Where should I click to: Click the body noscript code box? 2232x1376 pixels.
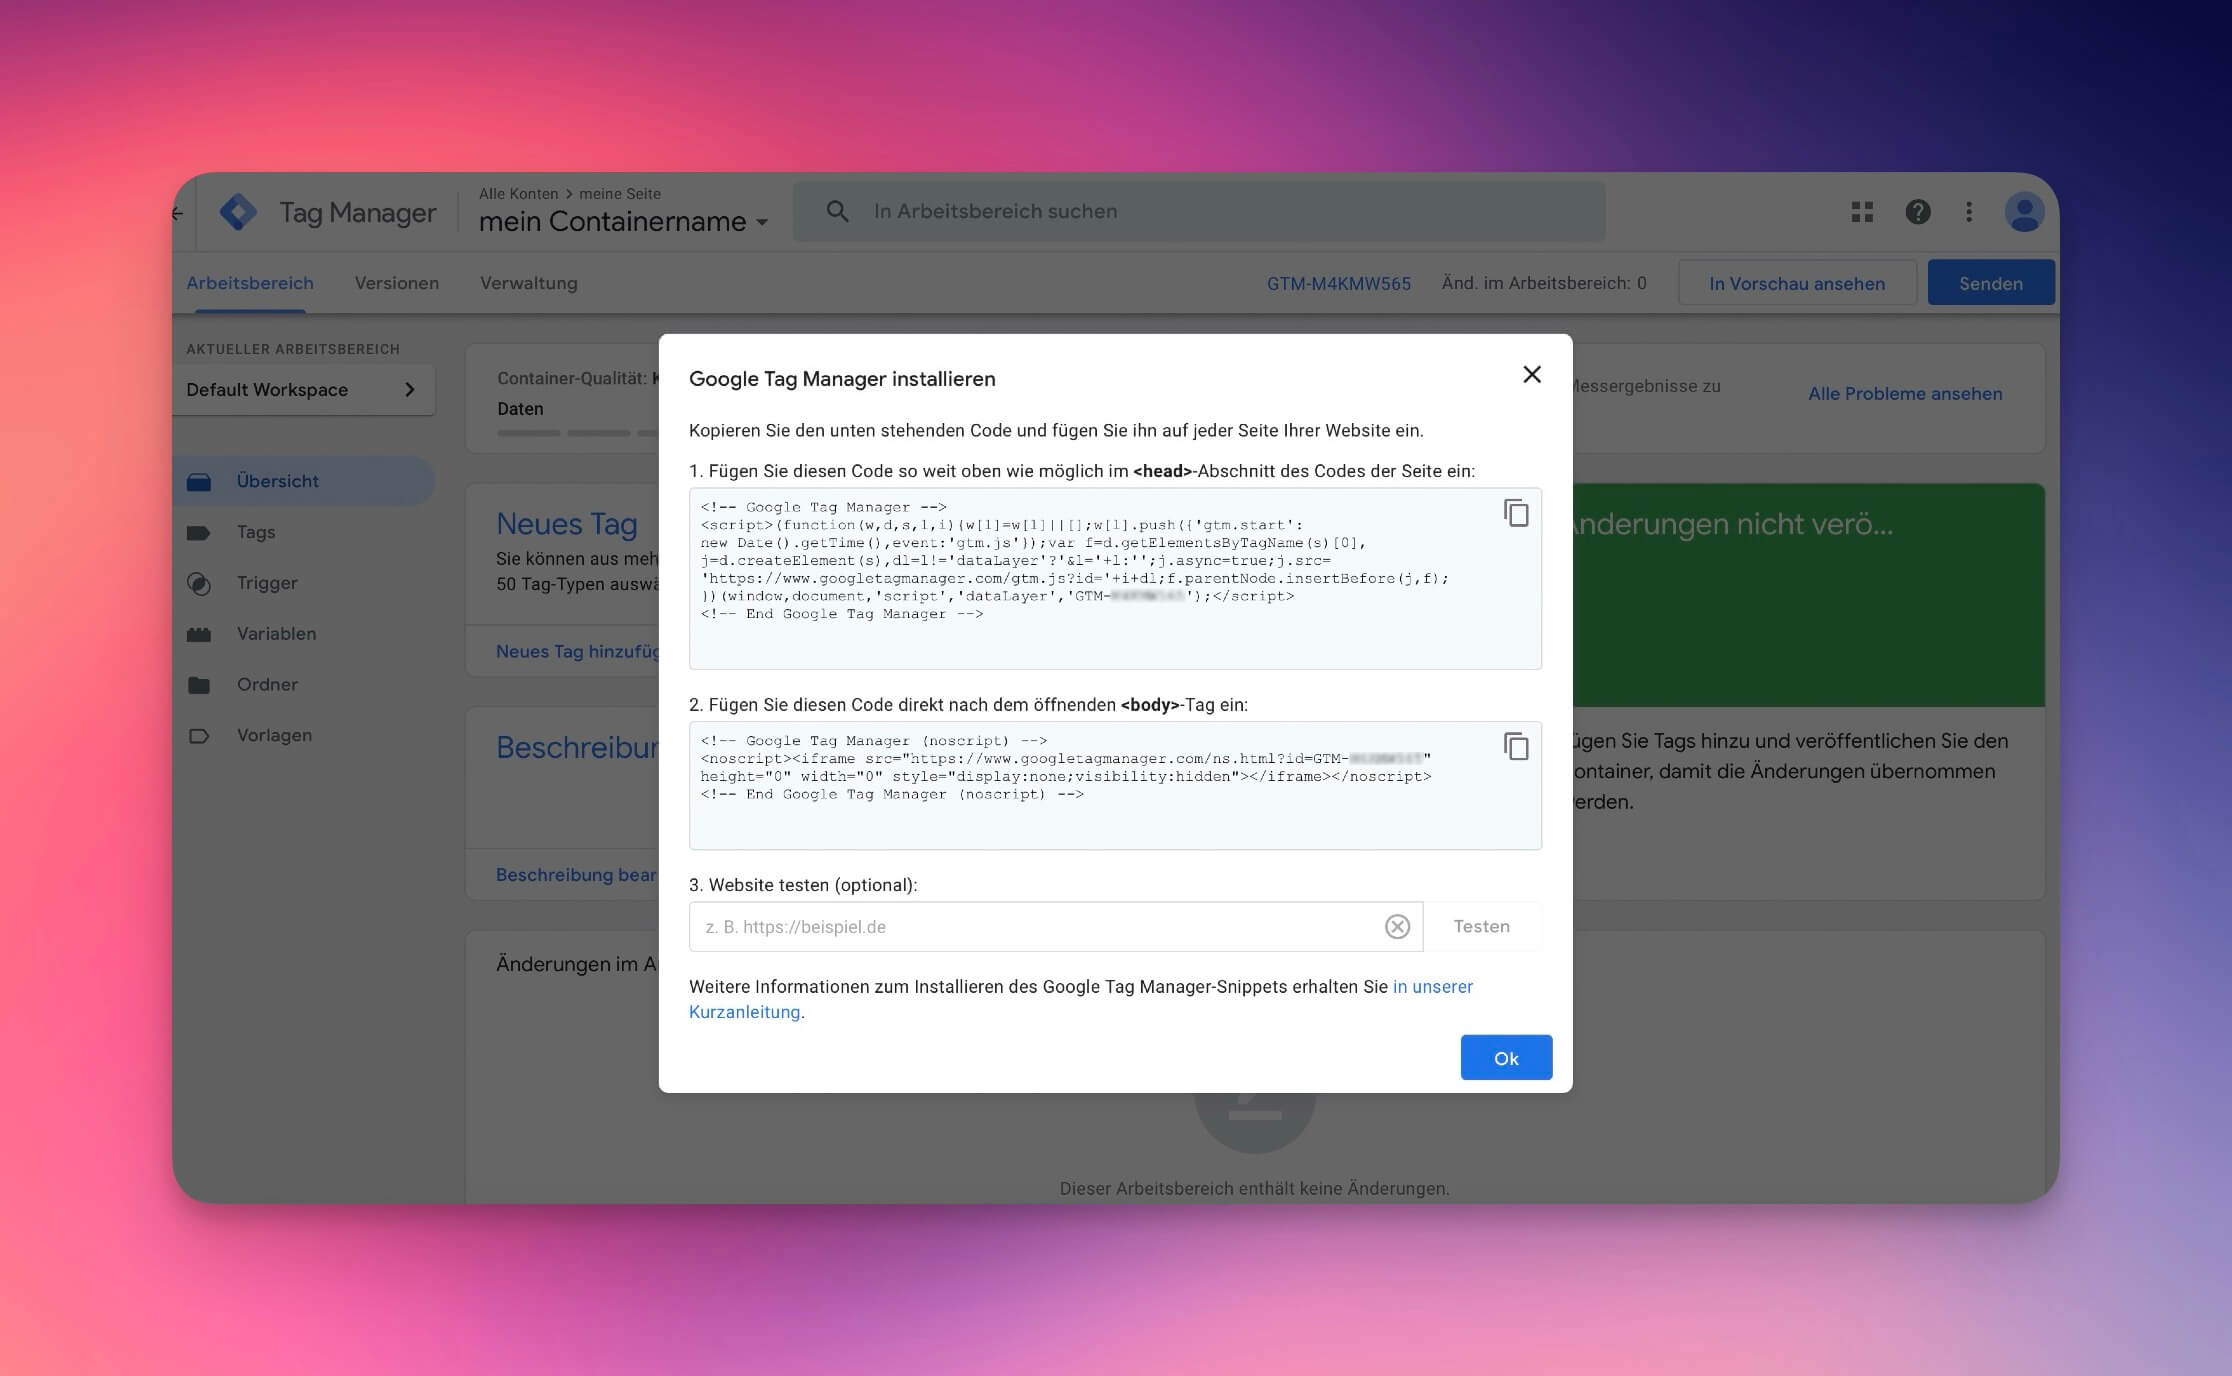1115,785
